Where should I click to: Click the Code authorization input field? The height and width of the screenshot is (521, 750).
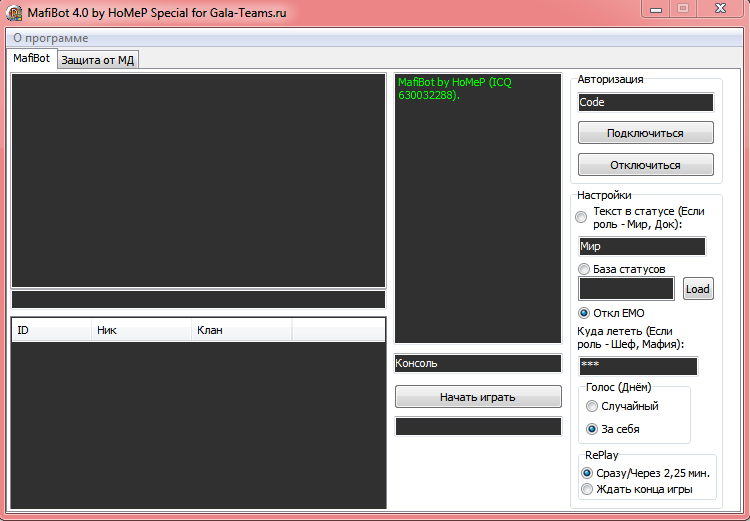pos(645,102)
